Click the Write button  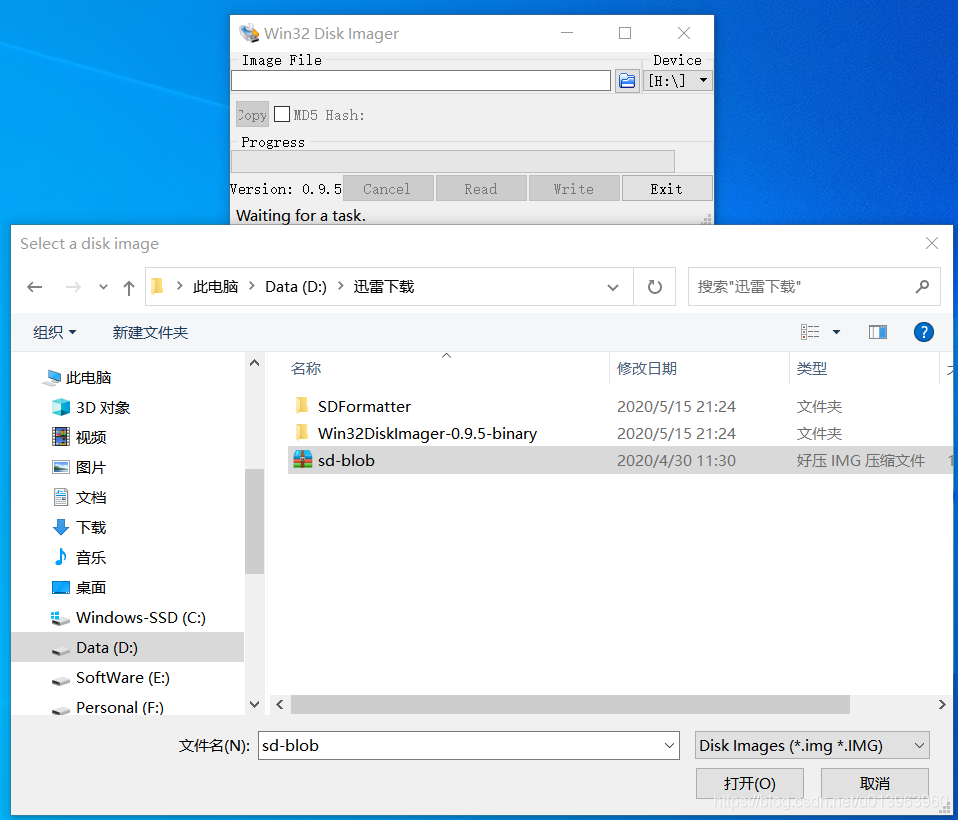[x=574, y=189]
